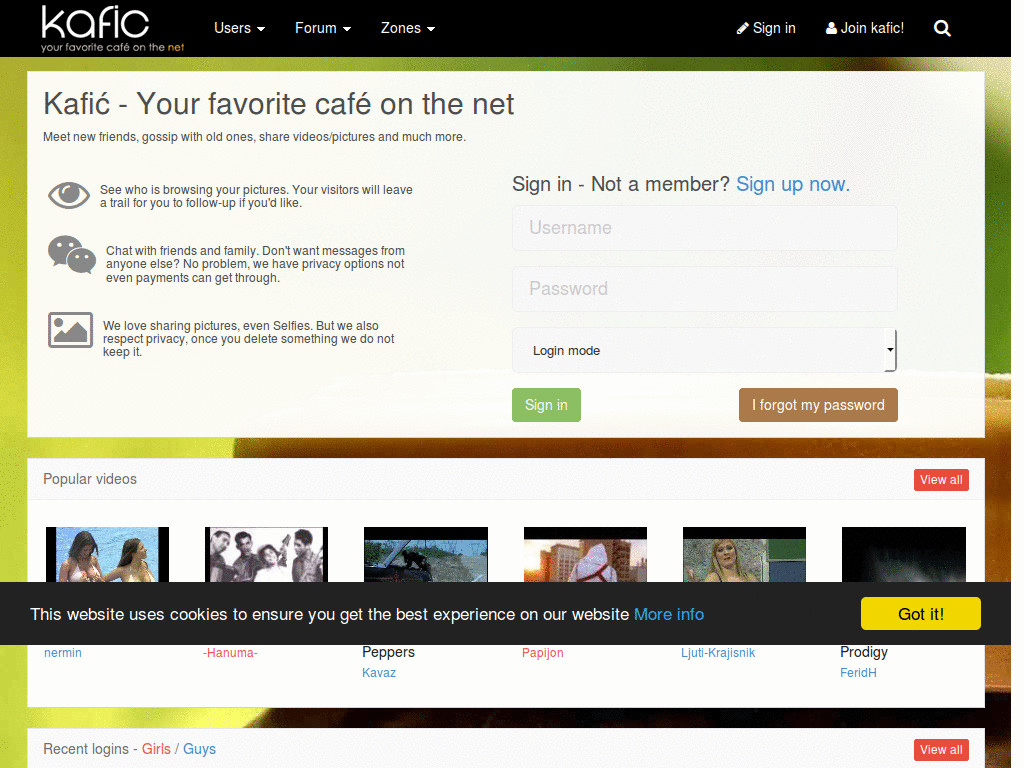Click the chat bubbles icon
Screen dimensions: 1024x768
tap(71, 255)
